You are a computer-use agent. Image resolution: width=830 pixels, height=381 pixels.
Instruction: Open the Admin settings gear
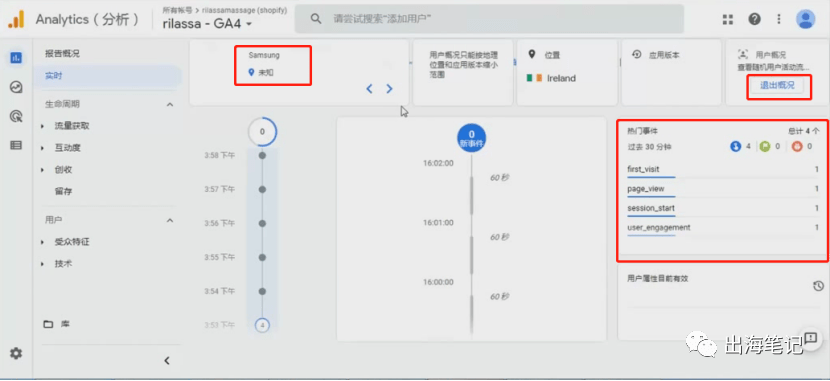[16, 353]
